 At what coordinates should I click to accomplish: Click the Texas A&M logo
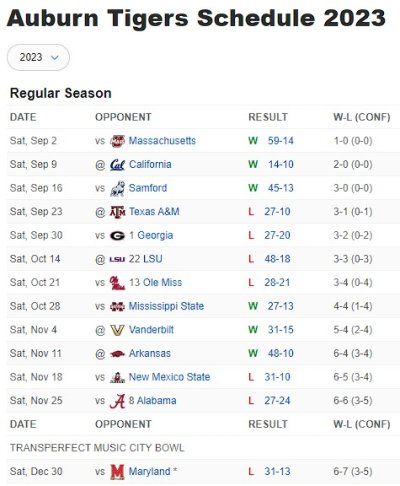117,212
